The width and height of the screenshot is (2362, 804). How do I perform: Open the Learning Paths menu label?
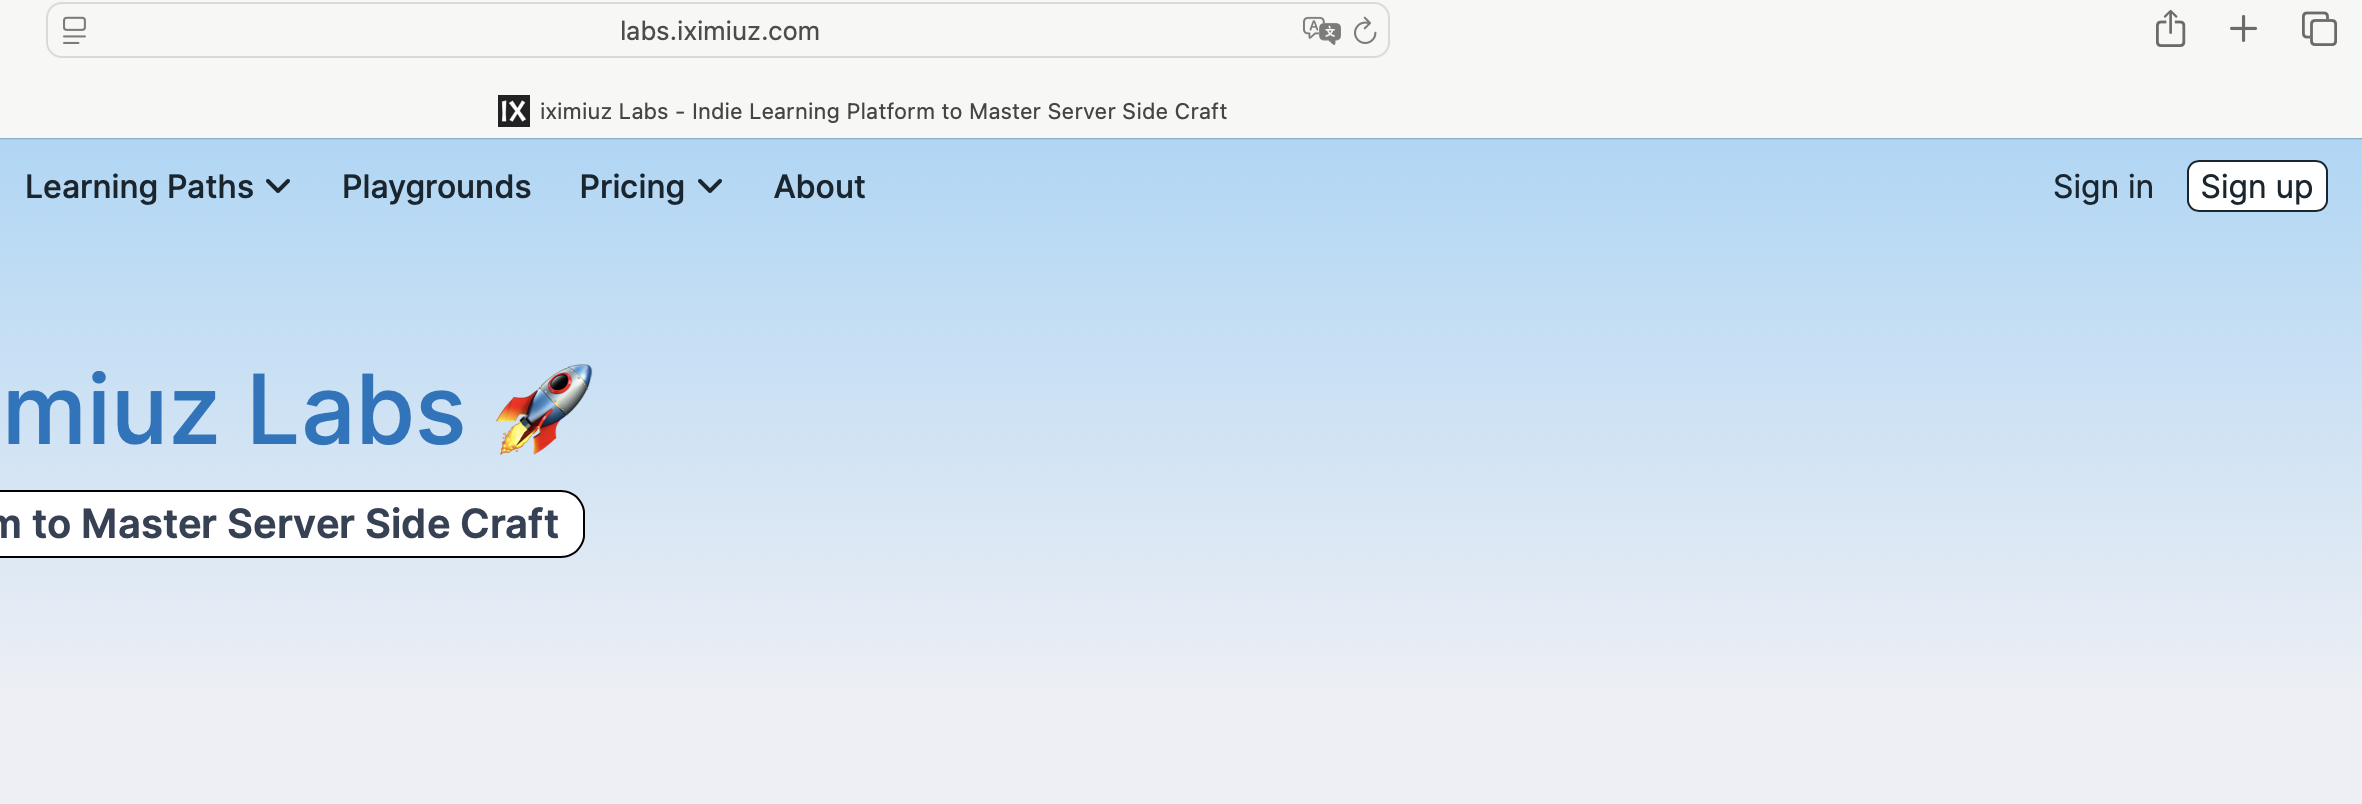tap(139, 187)
